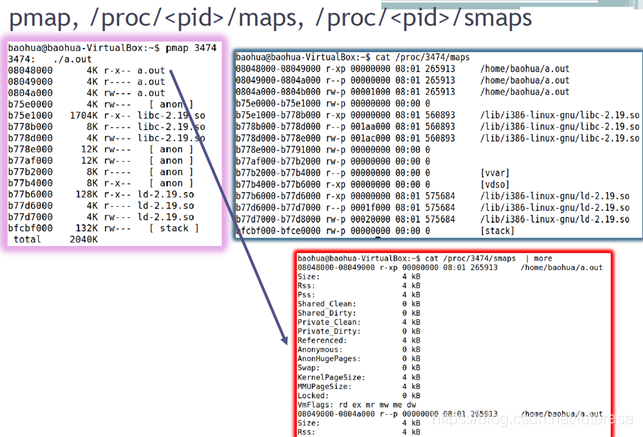Select maps row b77af000-b77b2000 rw-p
This screenshot has height=437, width=643.
[x=333, y=162]
